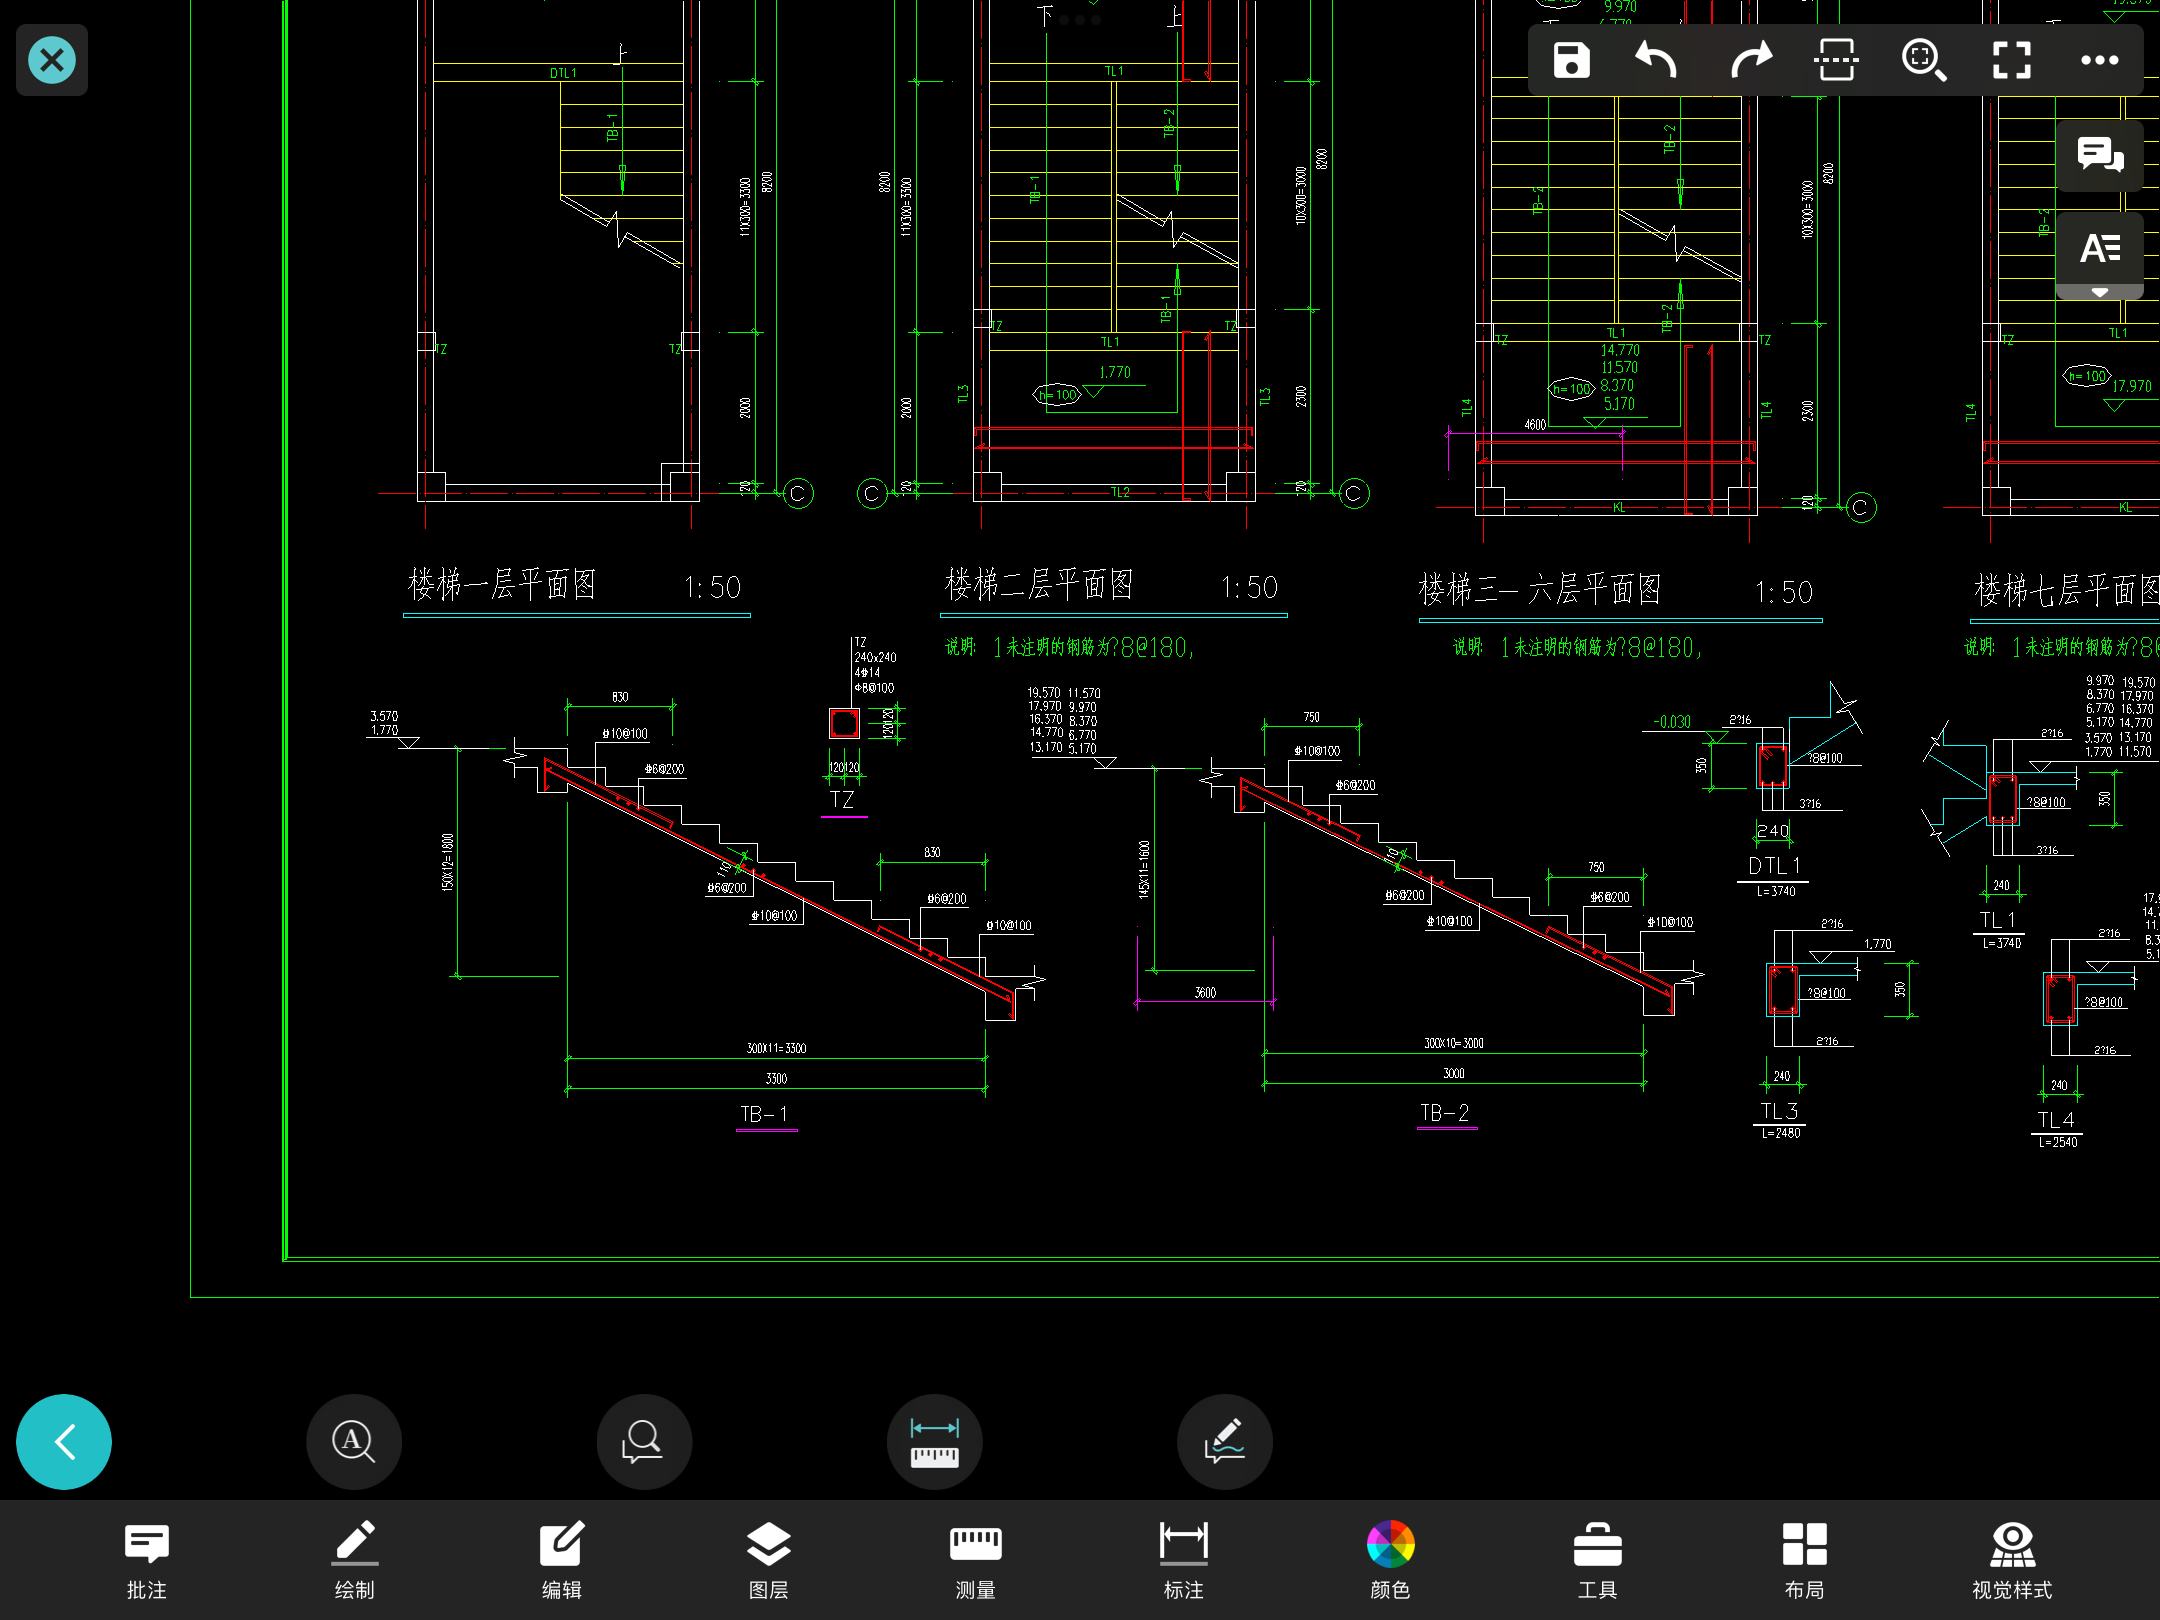Save the drawing with the floppy disk icon
Image resolution: width=2160 pixels, height=1620 pixels.
(x=1571, y=60)
